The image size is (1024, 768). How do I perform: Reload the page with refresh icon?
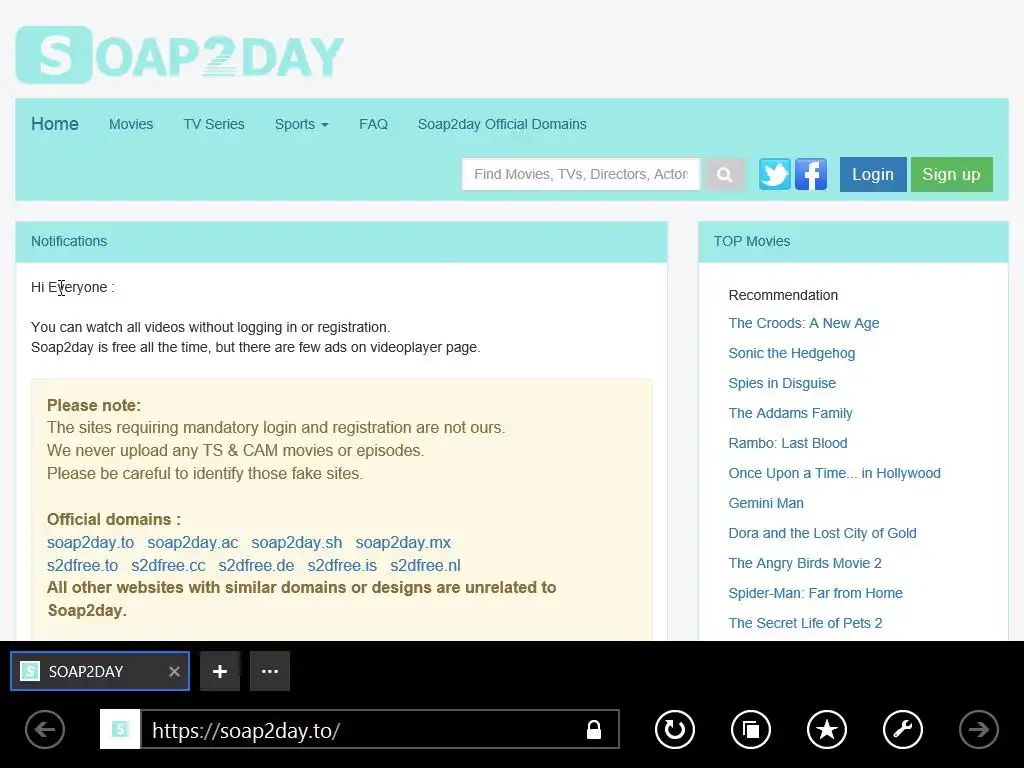pos(675,729)
